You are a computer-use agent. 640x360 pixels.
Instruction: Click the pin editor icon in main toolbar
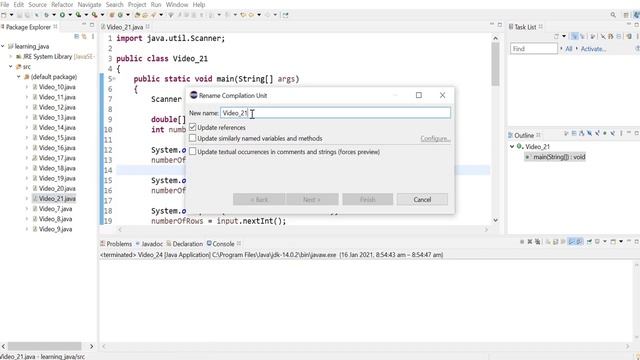(x=285, y=15)
